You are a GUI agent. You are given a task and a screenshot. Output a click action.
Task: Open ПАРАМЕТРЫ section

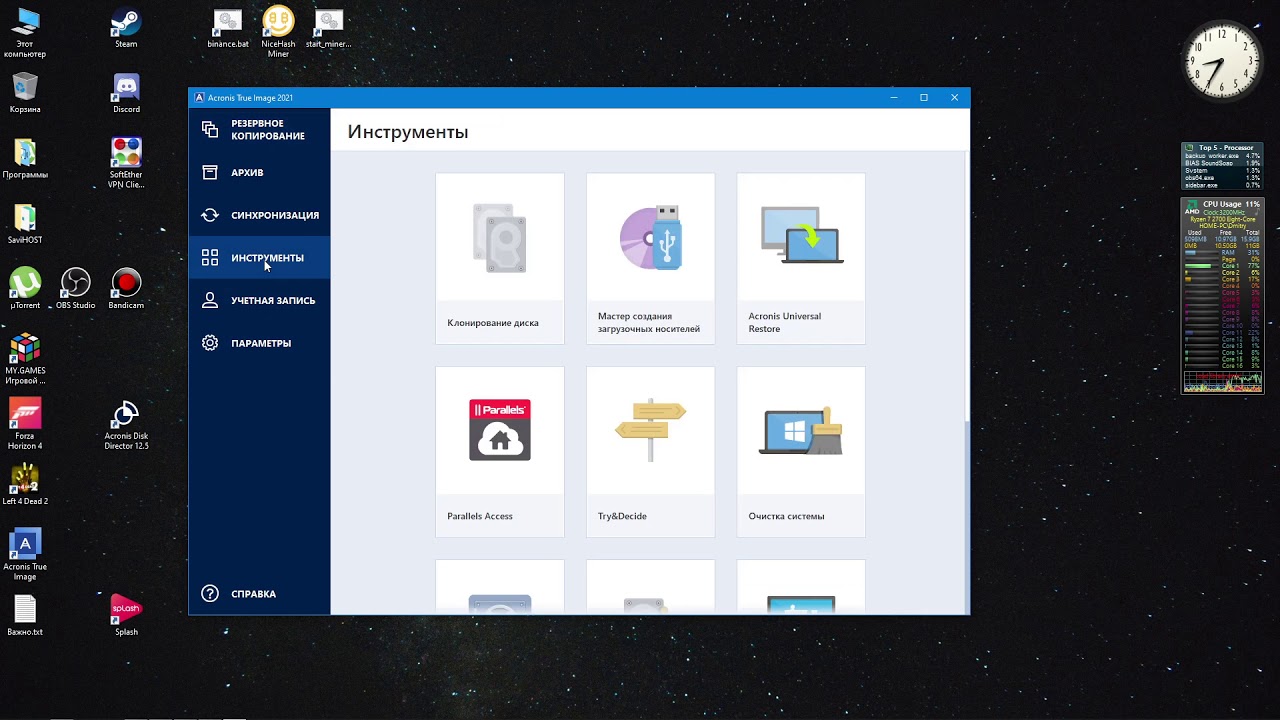[259, 343]
